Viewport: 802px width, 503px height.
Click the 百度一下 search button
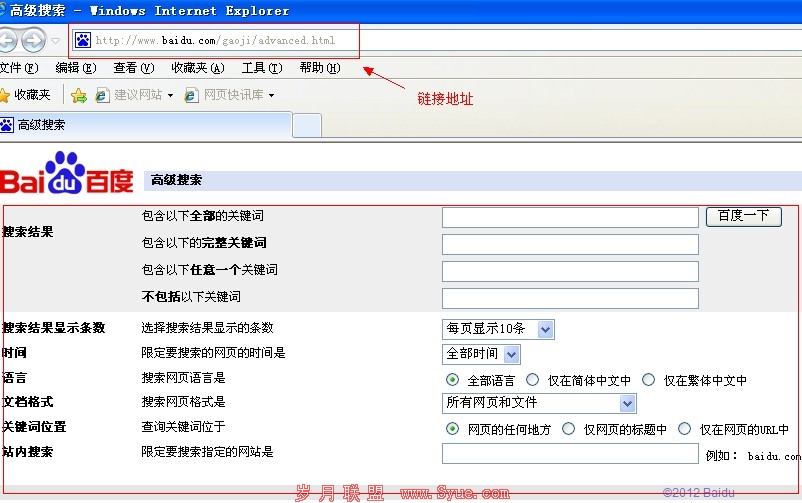tap(743, 216)
